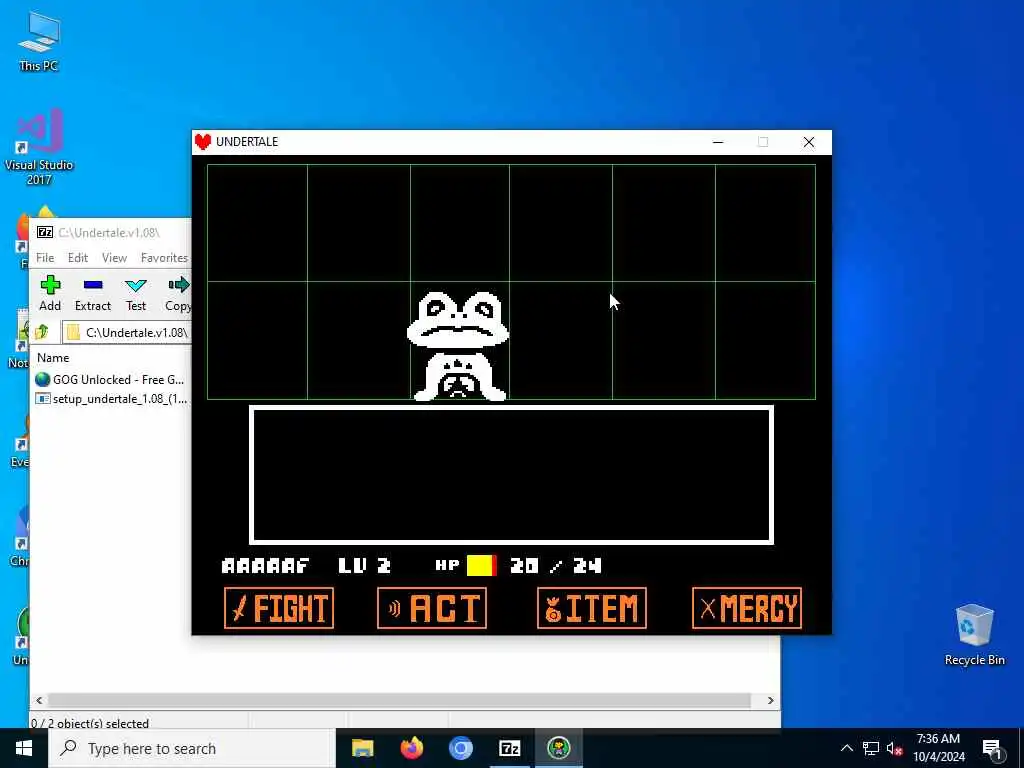The width and height of the screenshot is (1024, 768).
Task: Open the This PC desktop icon
Action: [39, 40]
